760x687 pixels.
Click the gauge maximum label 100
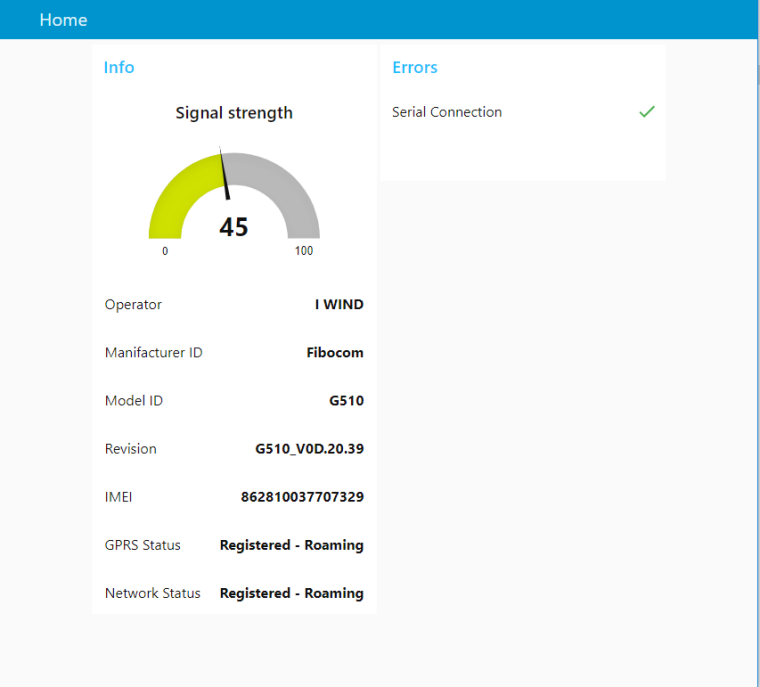304,251
